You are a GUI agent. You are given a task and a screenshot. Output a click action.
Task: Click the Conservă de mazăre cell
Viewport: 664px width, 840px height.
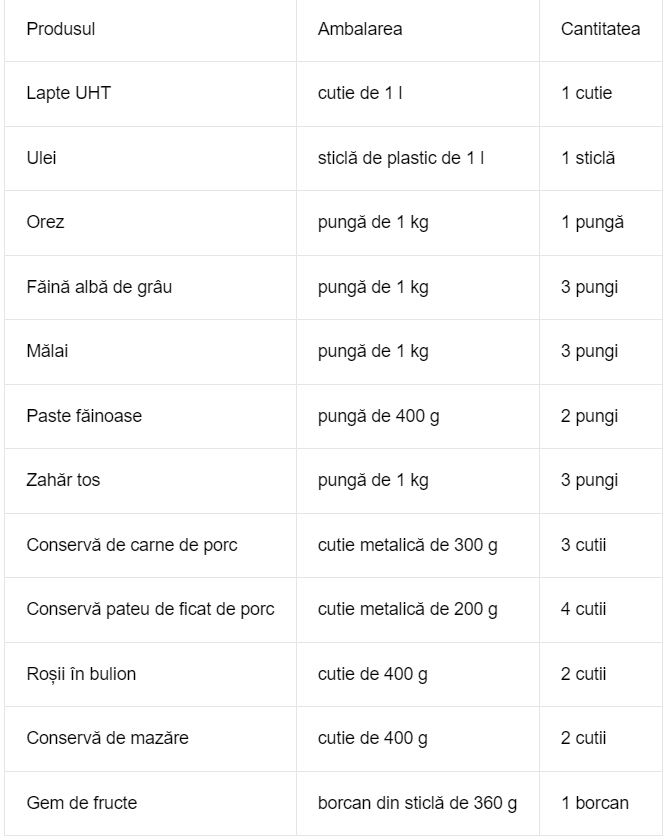coord(151,739)
